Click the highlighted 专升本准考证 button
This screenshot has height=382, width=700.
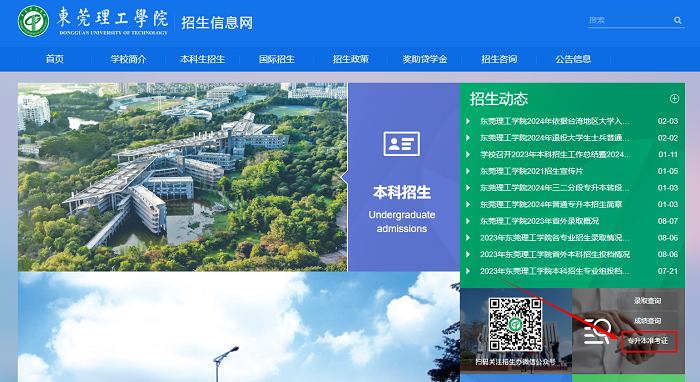point(649,341)
